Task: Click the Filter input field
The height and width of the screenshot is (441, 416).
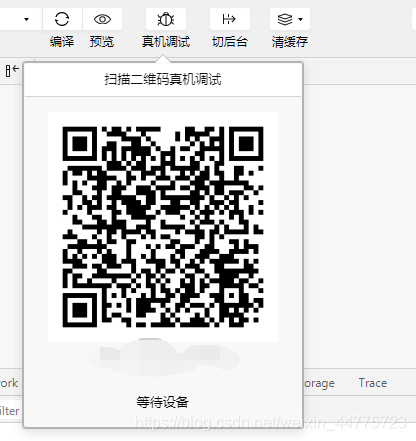Action: 11,411
